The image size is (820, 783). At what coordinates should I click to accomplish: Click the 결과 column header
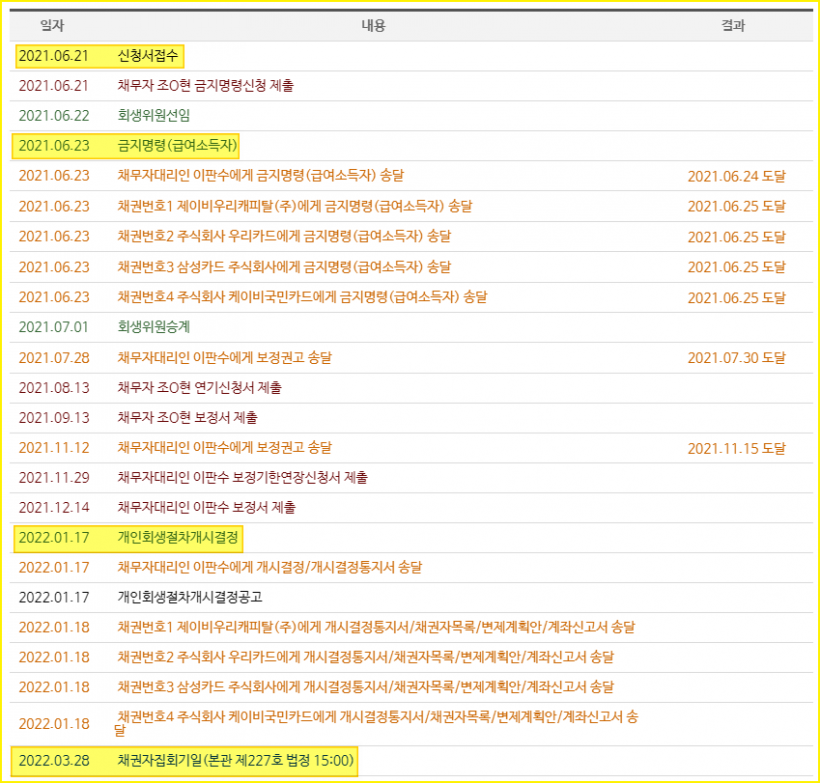click(733, 25)
